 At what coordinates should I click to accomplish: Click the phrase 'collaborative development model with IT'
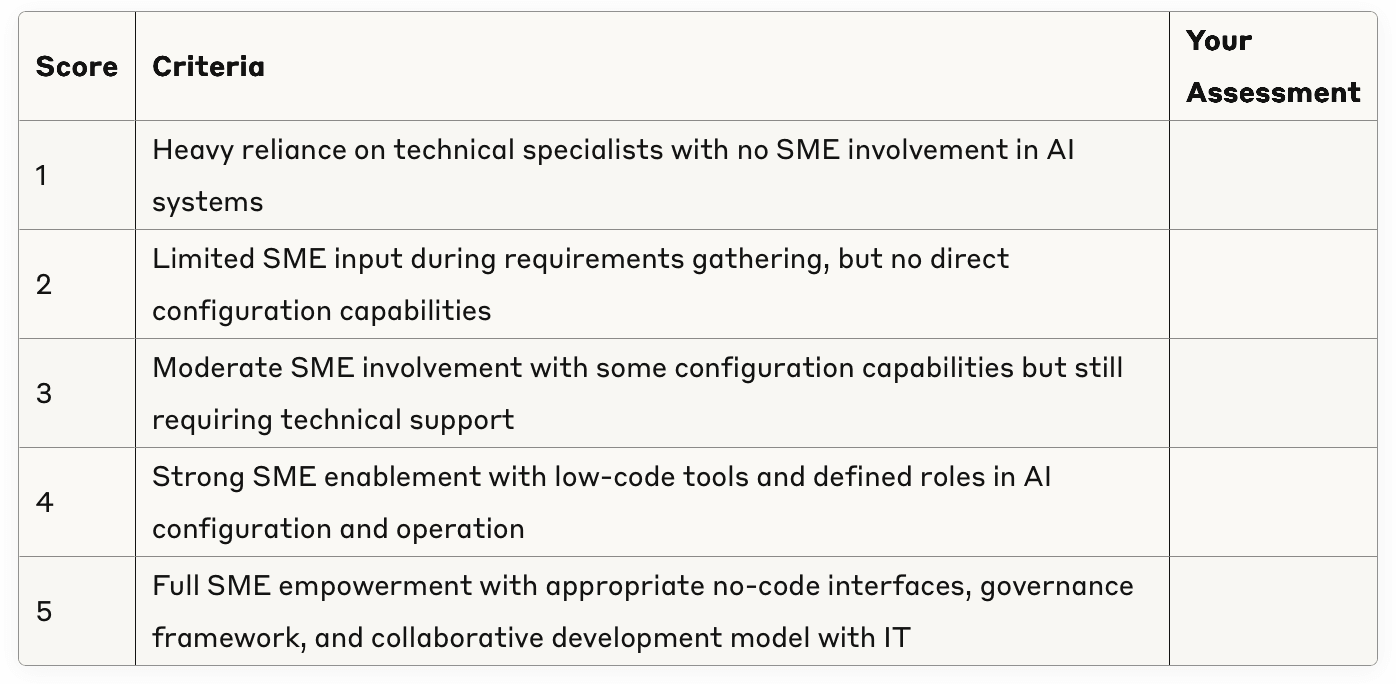pyautogui.click(x=640, y=638)
